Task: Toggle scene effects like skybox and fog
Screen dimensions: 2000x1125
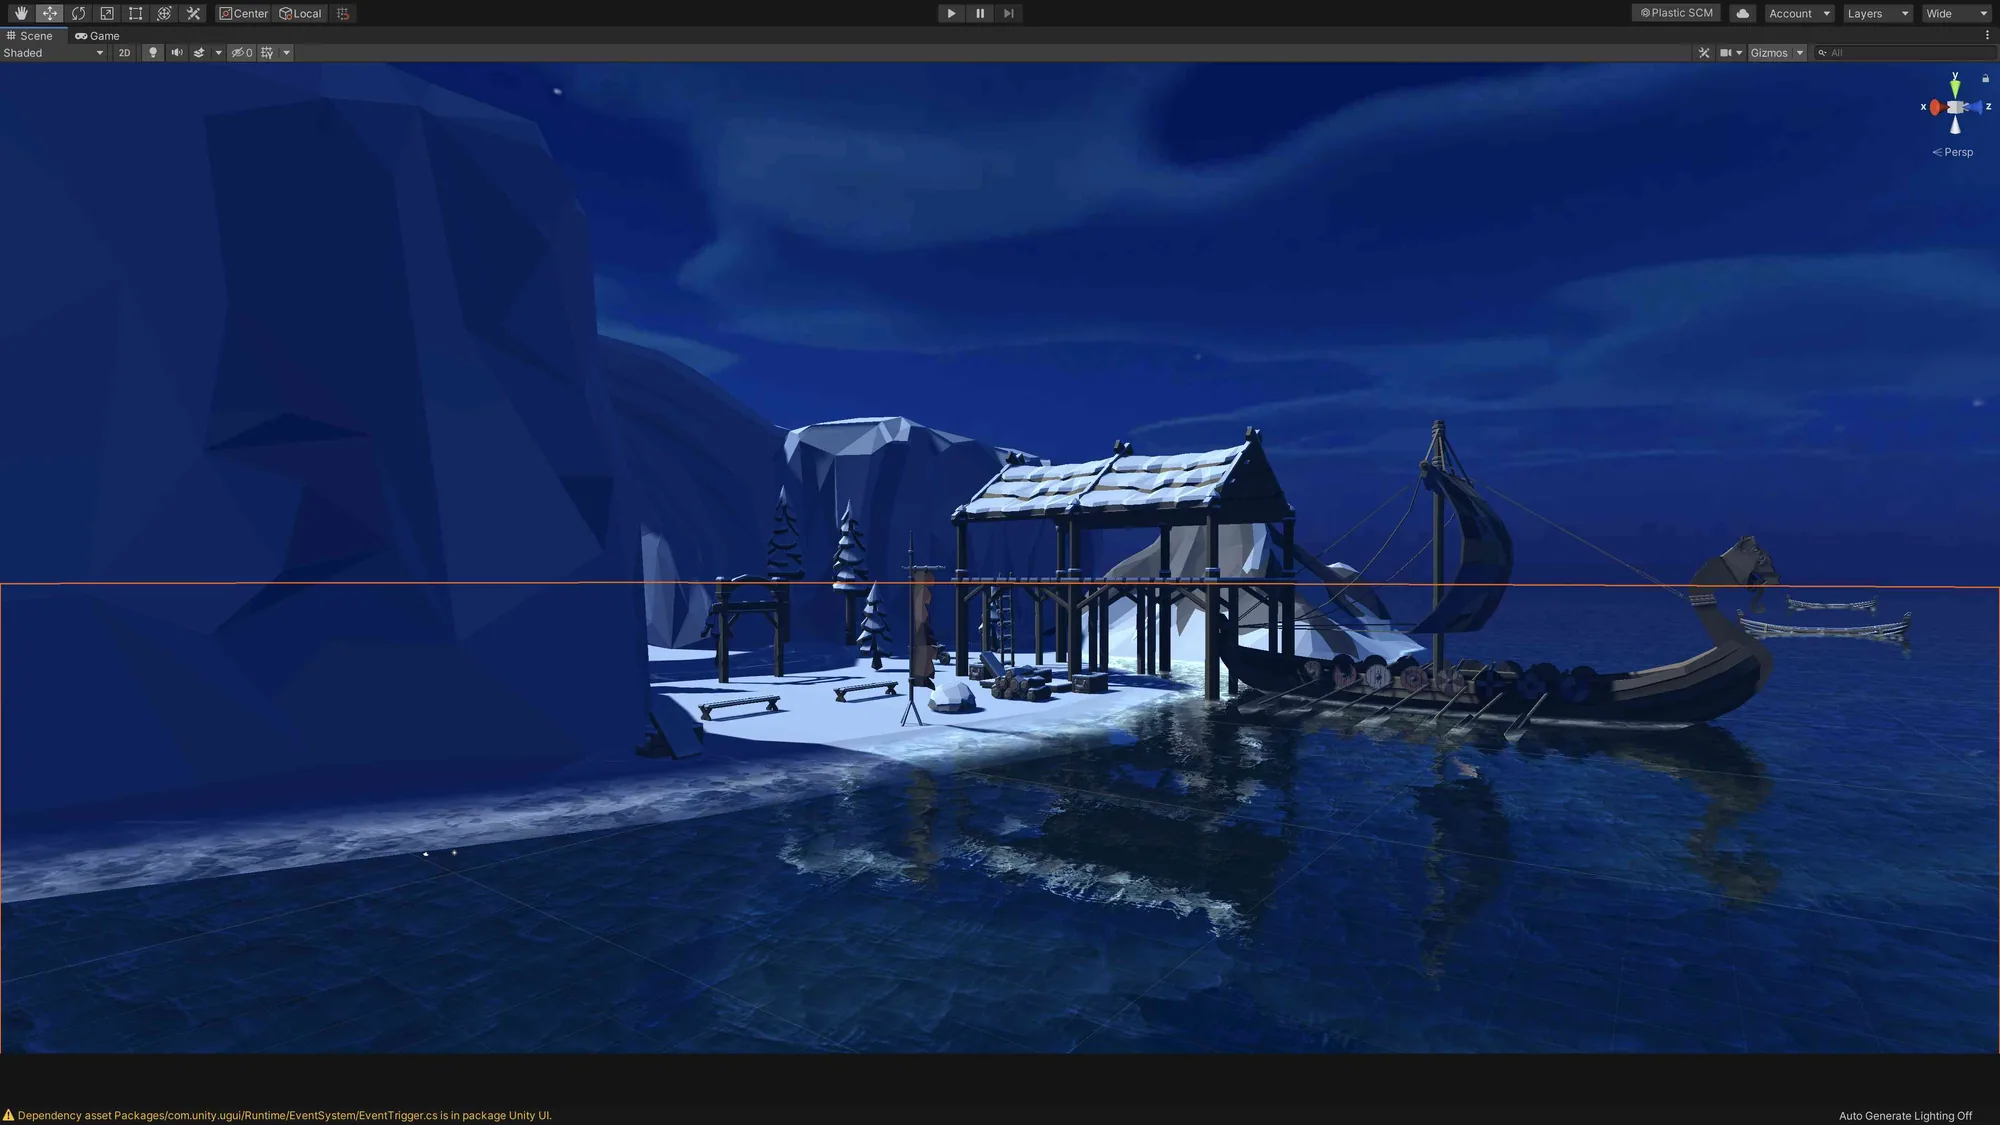Action: tap(200, 53)
